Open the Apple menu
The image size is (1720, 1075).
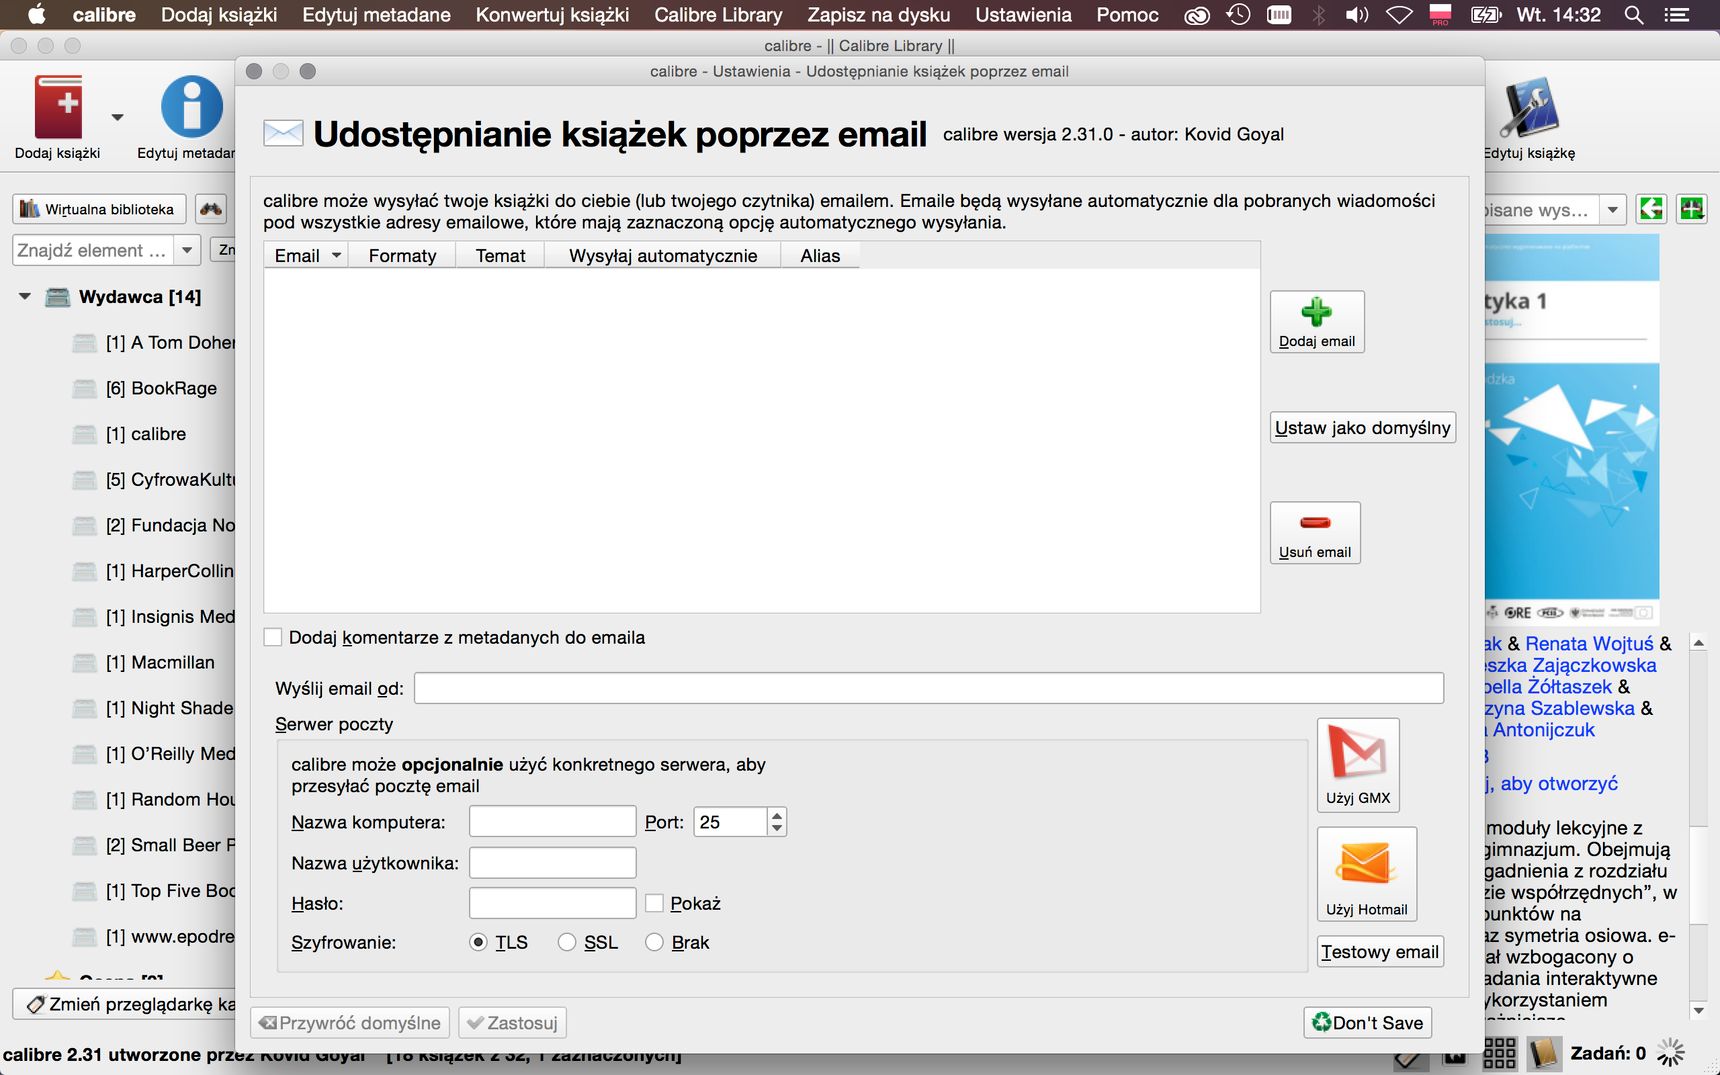(37, 15)
